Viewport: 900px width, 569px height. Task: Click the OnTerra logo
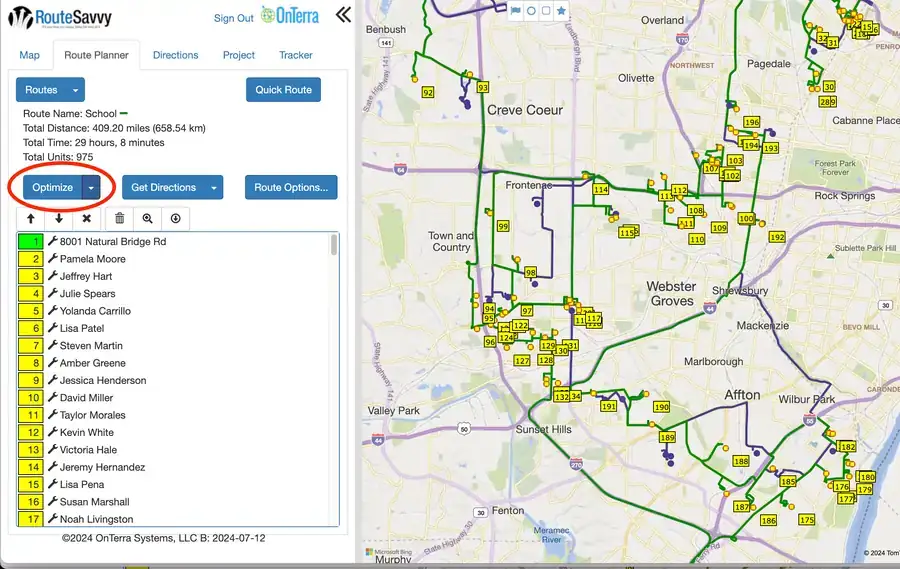click(290, 16)
